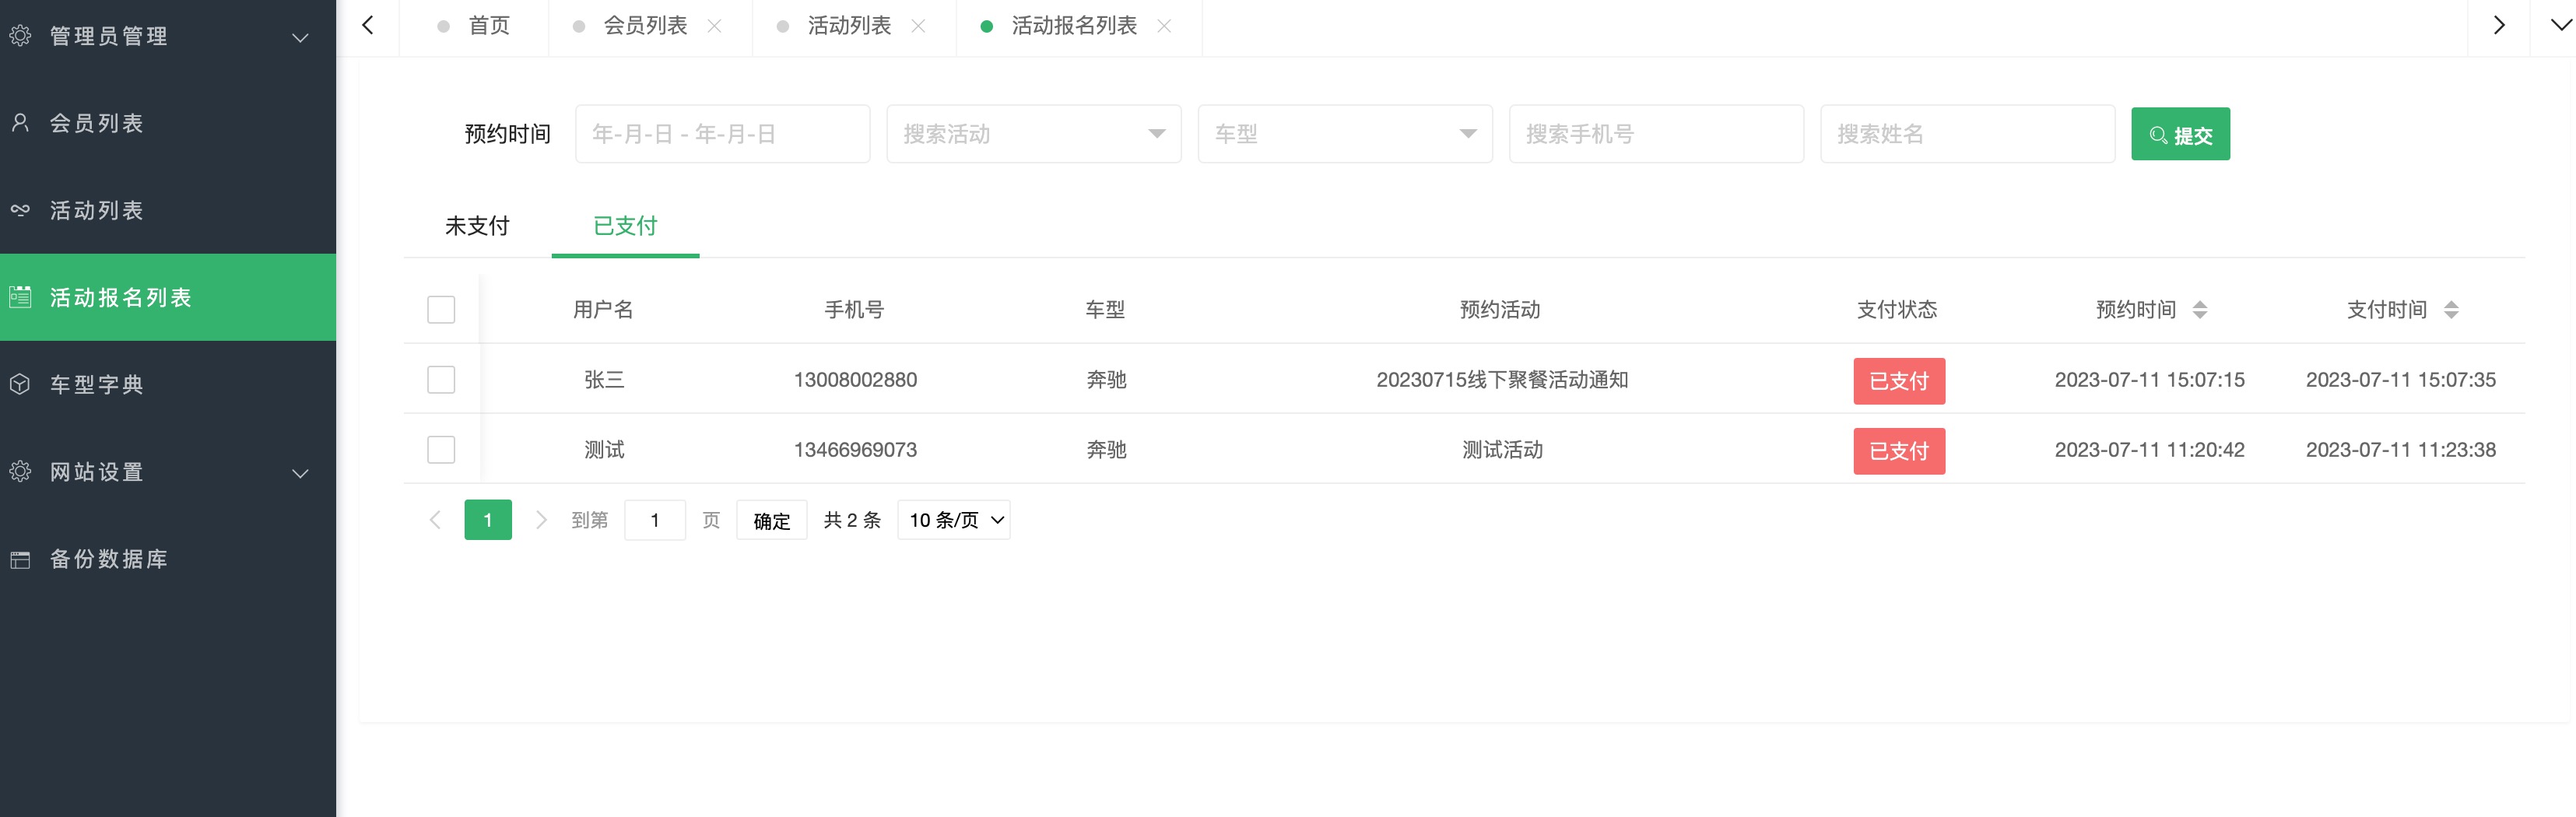
Task: Click booking time 2023-07-11 15:07:15
Action: click(x=2149, y=380)
